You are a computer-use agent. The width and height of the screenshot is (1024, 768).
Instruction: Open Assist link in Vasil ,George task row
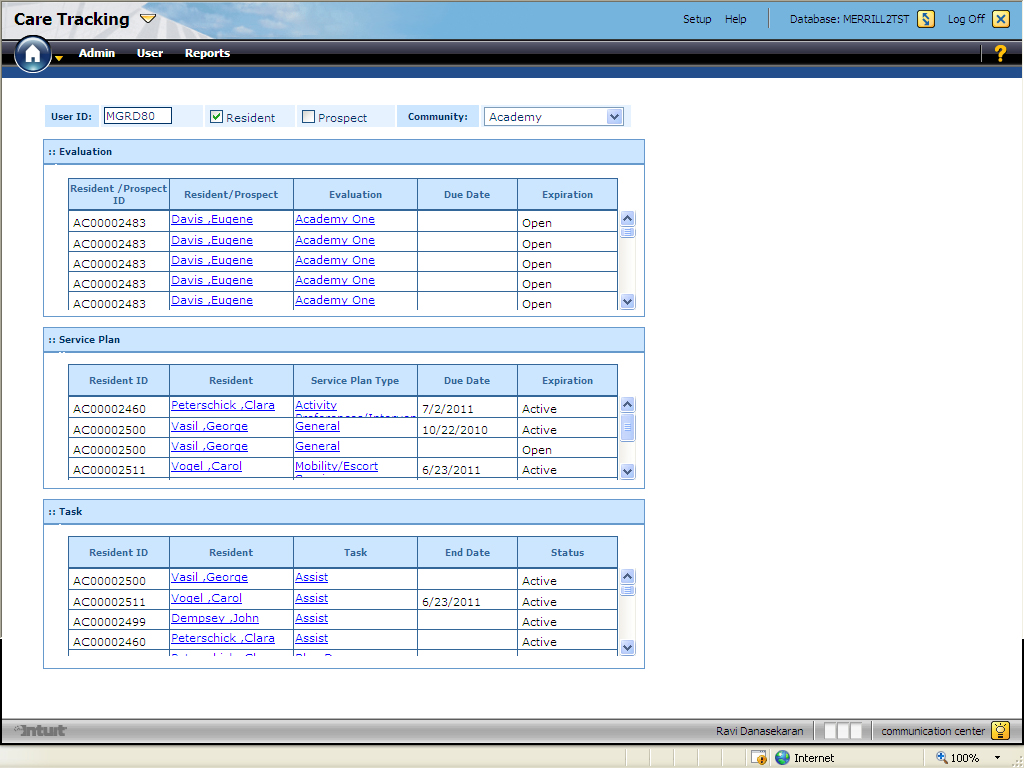pyautogui.click(x=312, y=577)
